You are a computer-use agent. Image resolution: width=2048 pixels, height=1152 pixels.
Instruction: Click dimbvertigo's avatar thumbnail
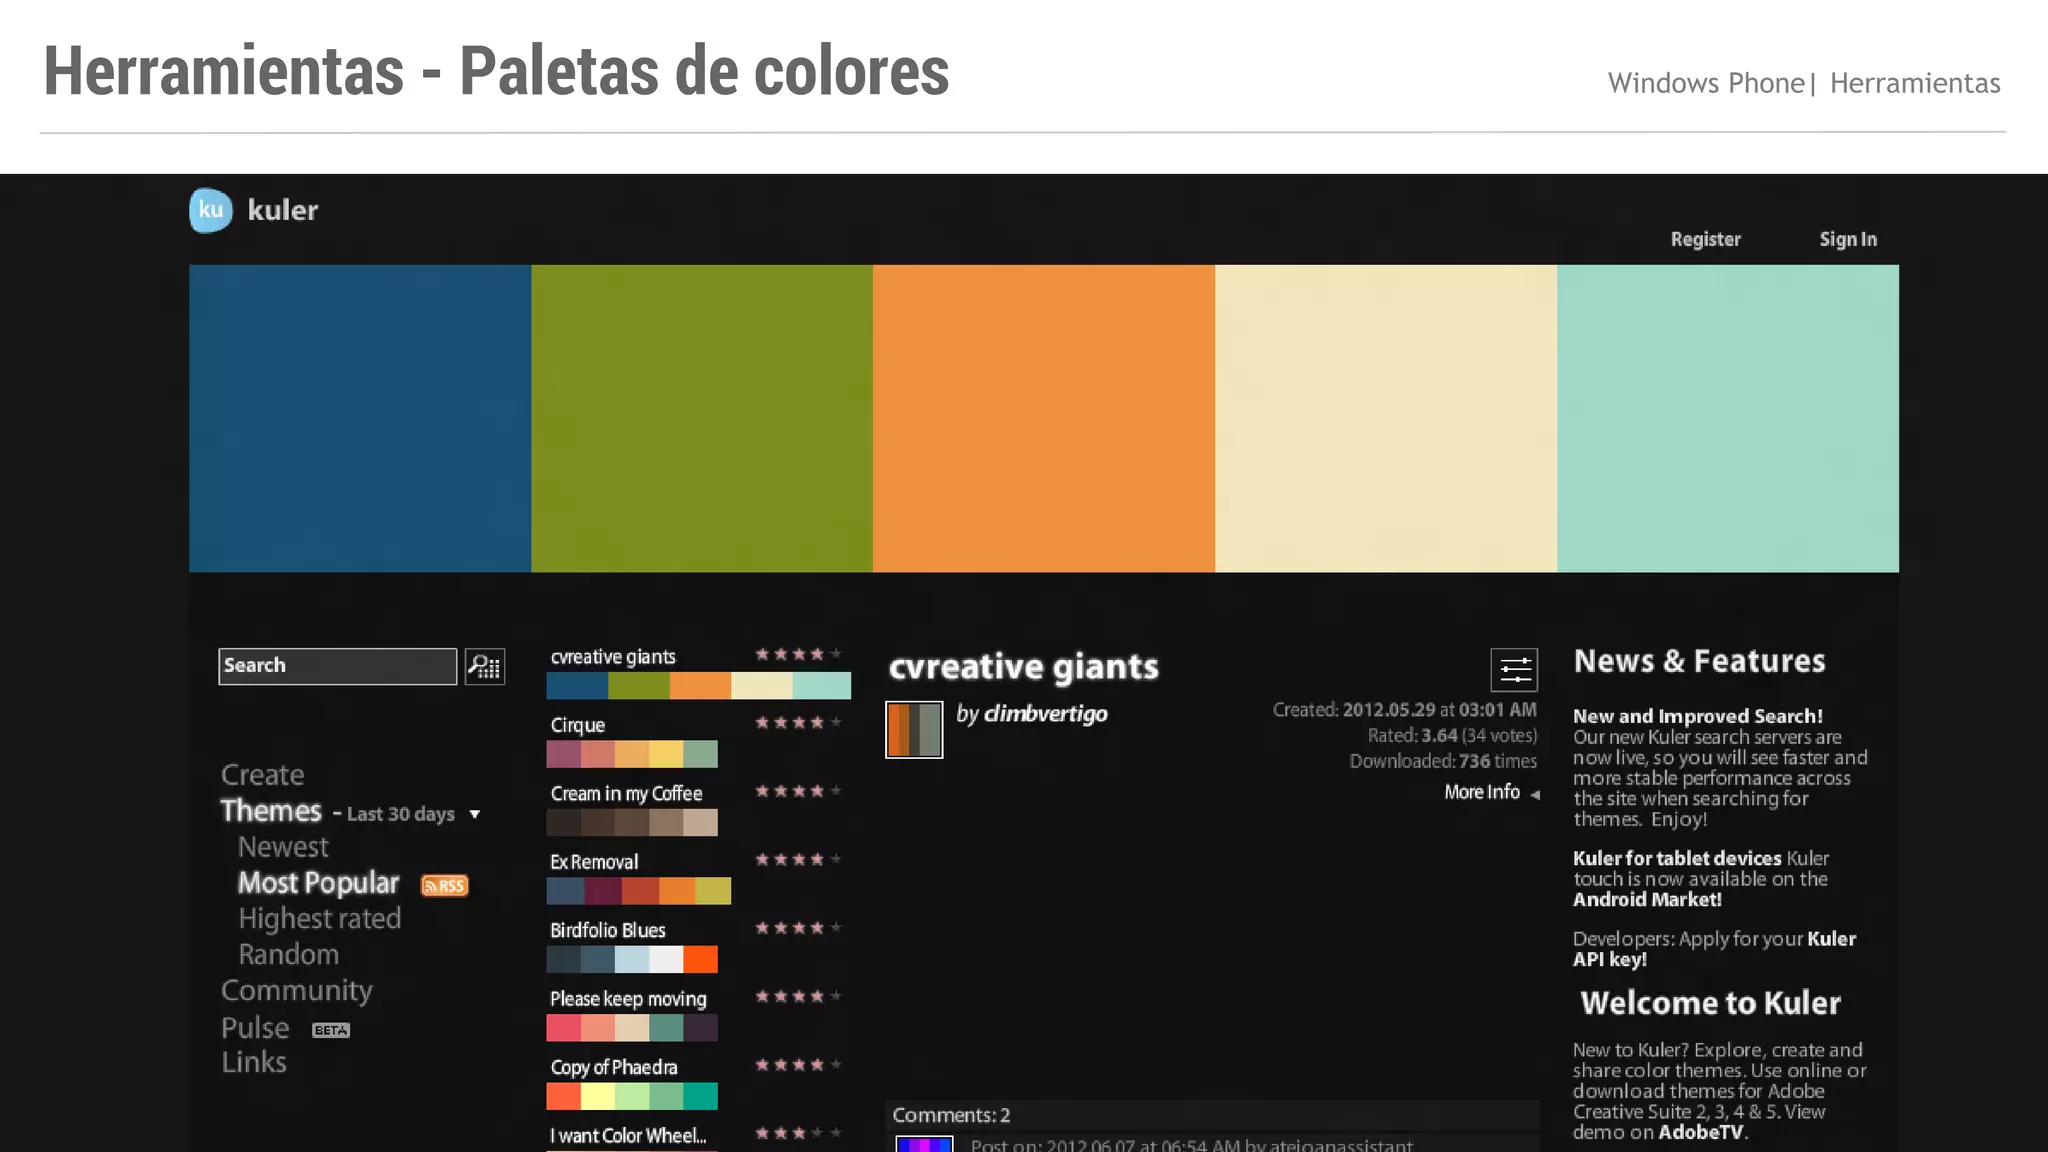914,729
